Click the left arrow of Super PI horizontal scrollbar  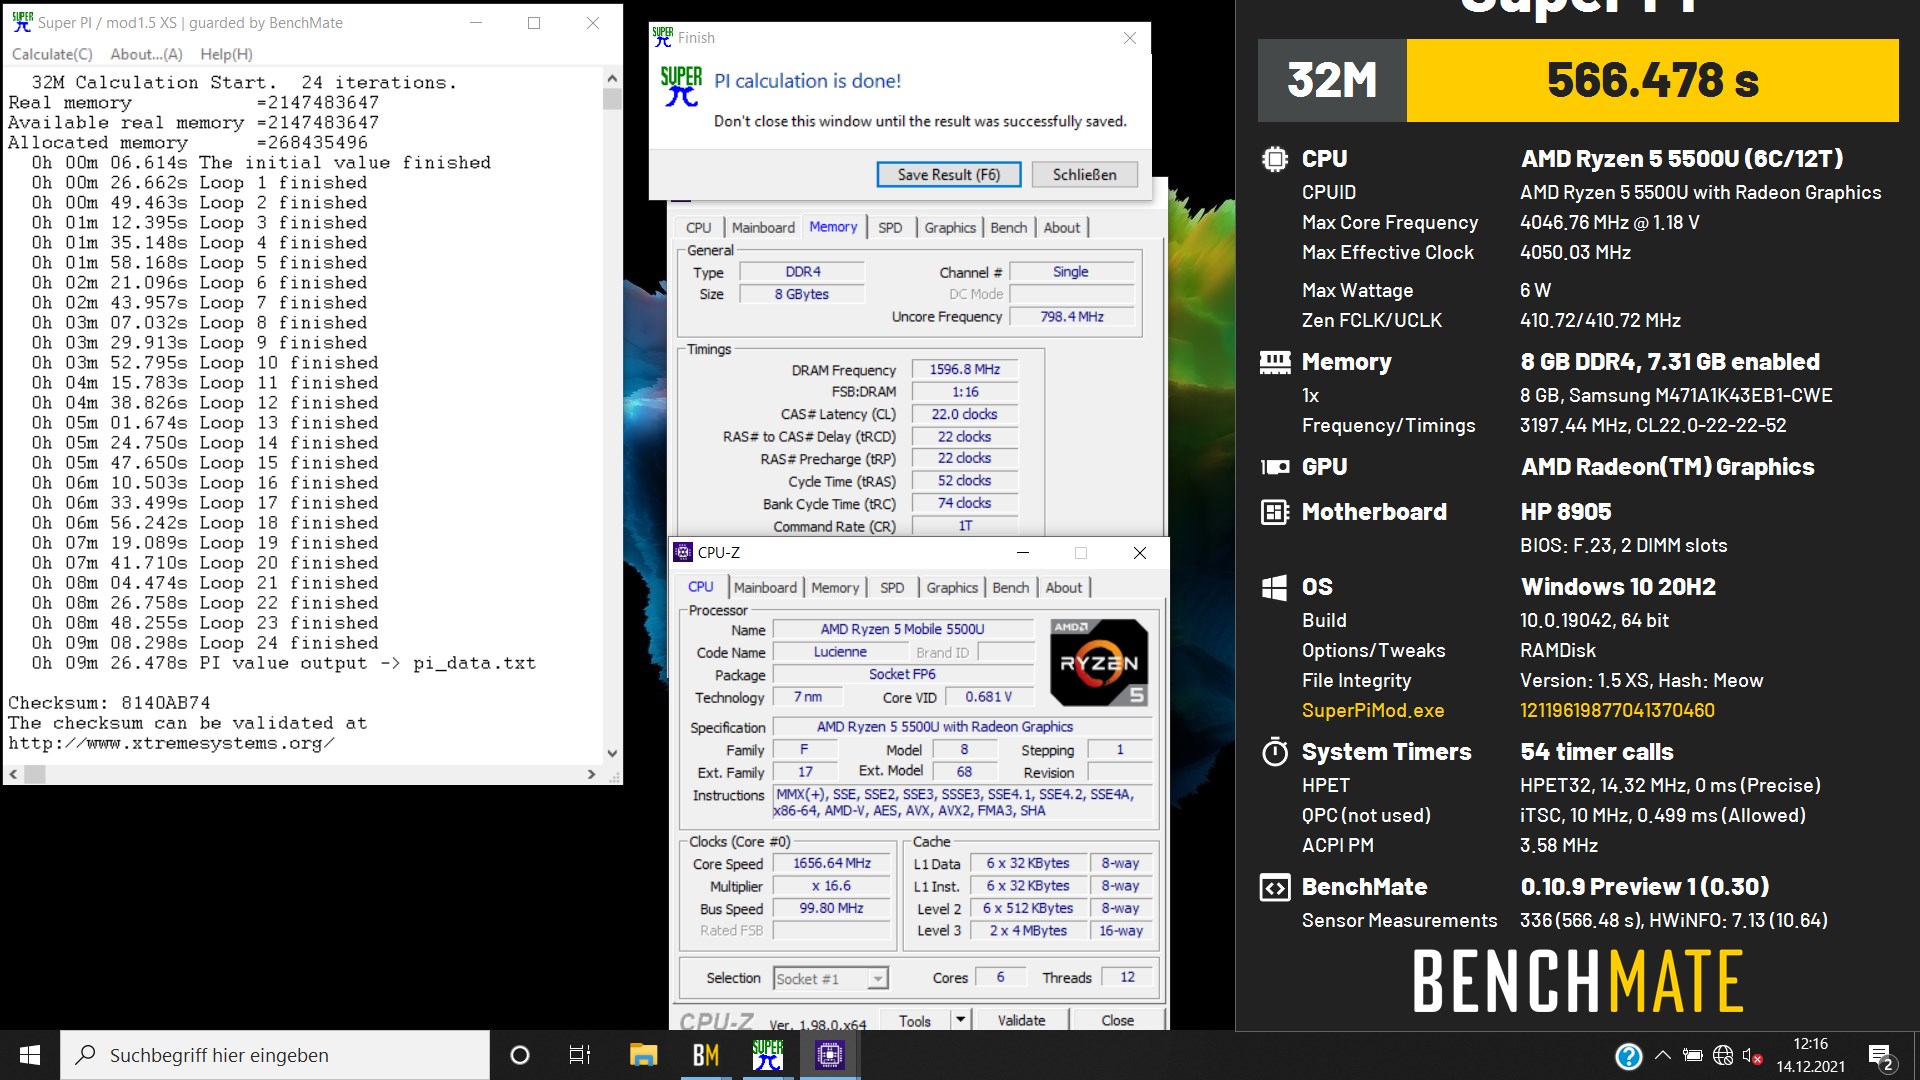[x=13, y=774]
